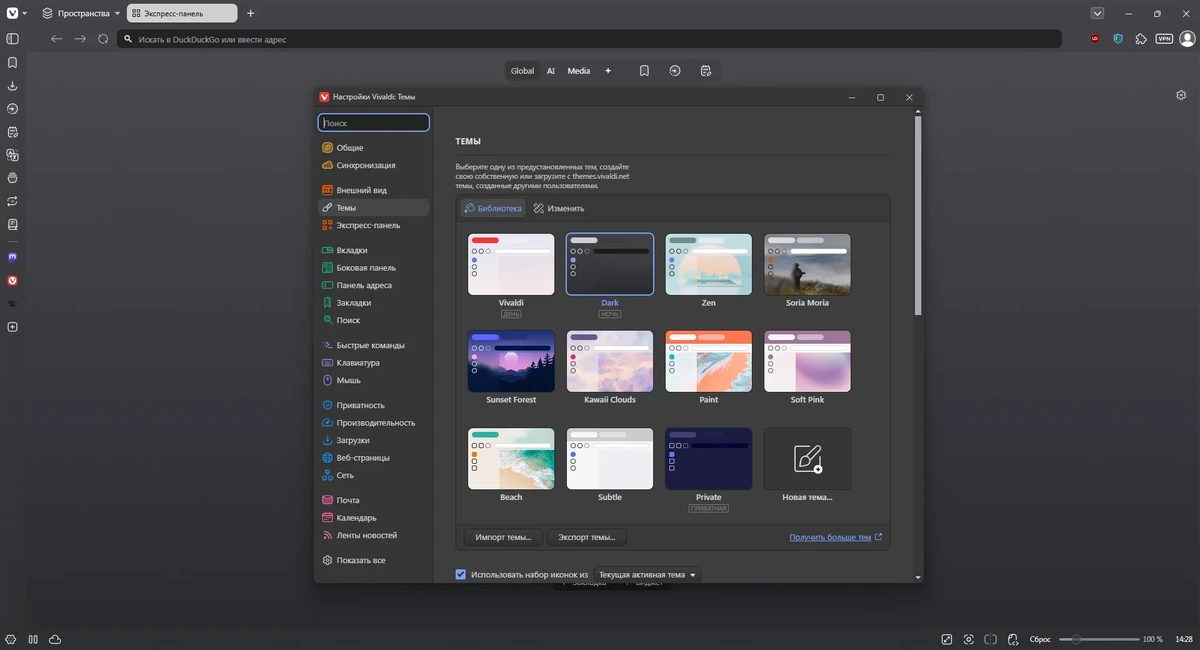Click the DuckDuckGo address bar field

tap(589, 39)
